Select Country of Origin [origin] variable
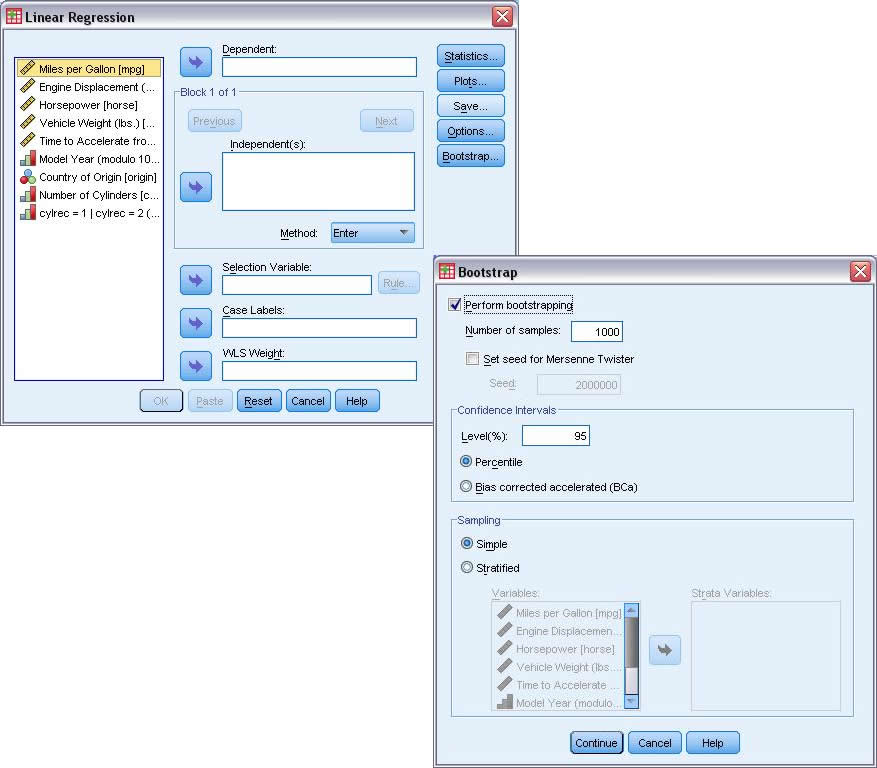The image size is (877, 768). [89, 177]
